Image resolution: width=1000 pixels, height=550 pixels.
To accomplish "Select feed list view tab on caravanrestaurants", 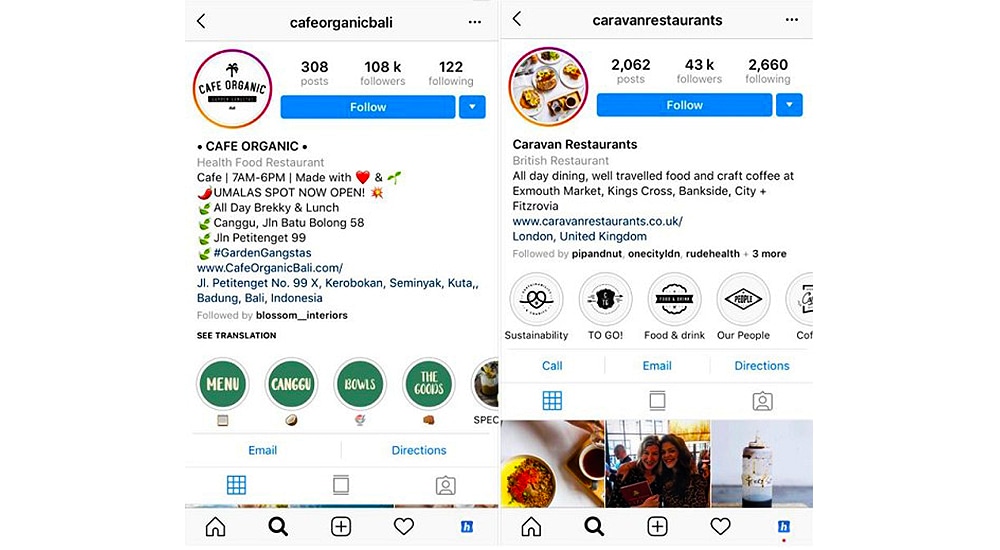I will point(657,401).
